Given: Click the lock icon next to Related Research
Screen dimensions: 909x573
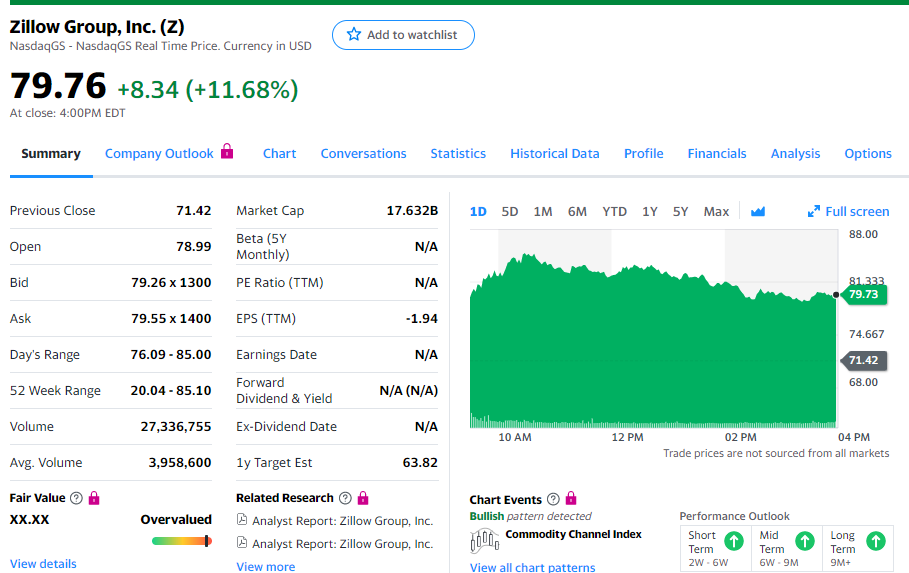Looking at the screenshot, I should click(363, 498).
